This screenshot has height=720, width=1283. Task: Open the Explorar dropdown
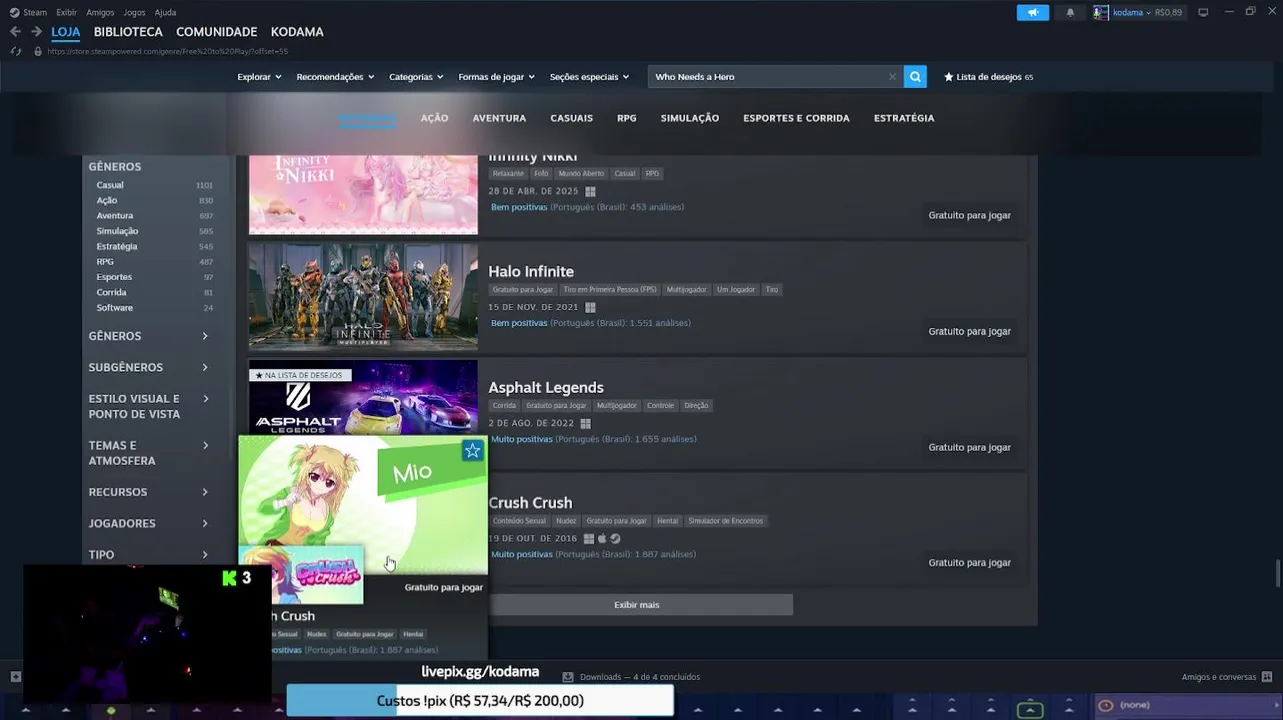click(x=259, y=77)
